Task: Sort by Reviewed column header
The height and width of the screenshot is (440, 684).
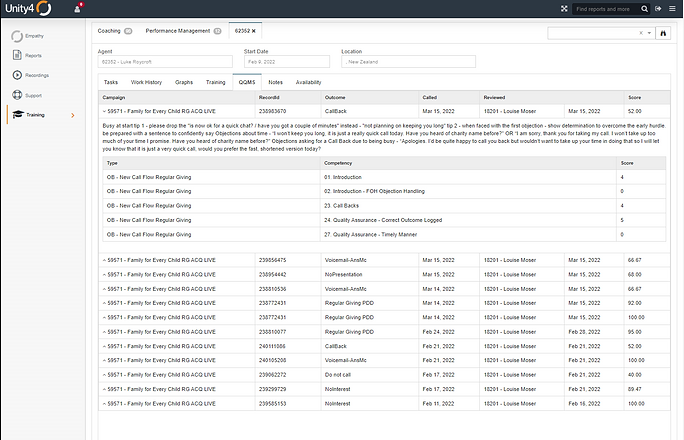Action: [x=552, y=97]
